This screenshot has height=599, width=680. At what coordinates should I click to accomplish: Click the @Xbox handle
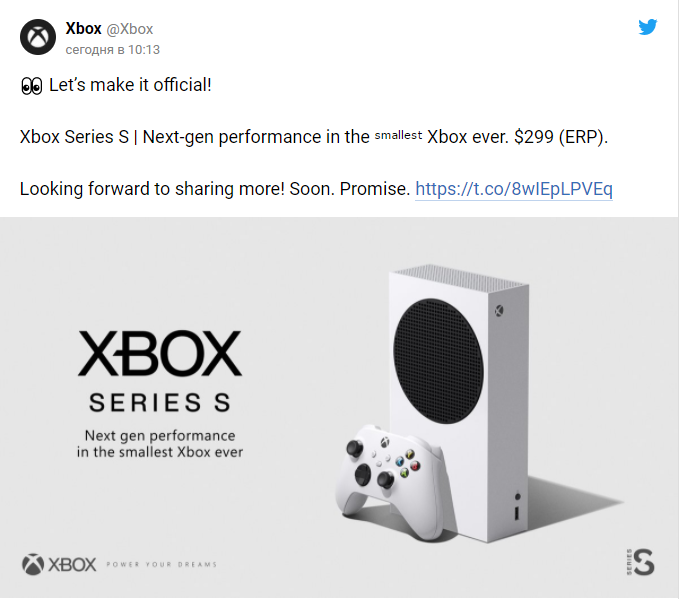pyautogui.click(x=130, y=28)
